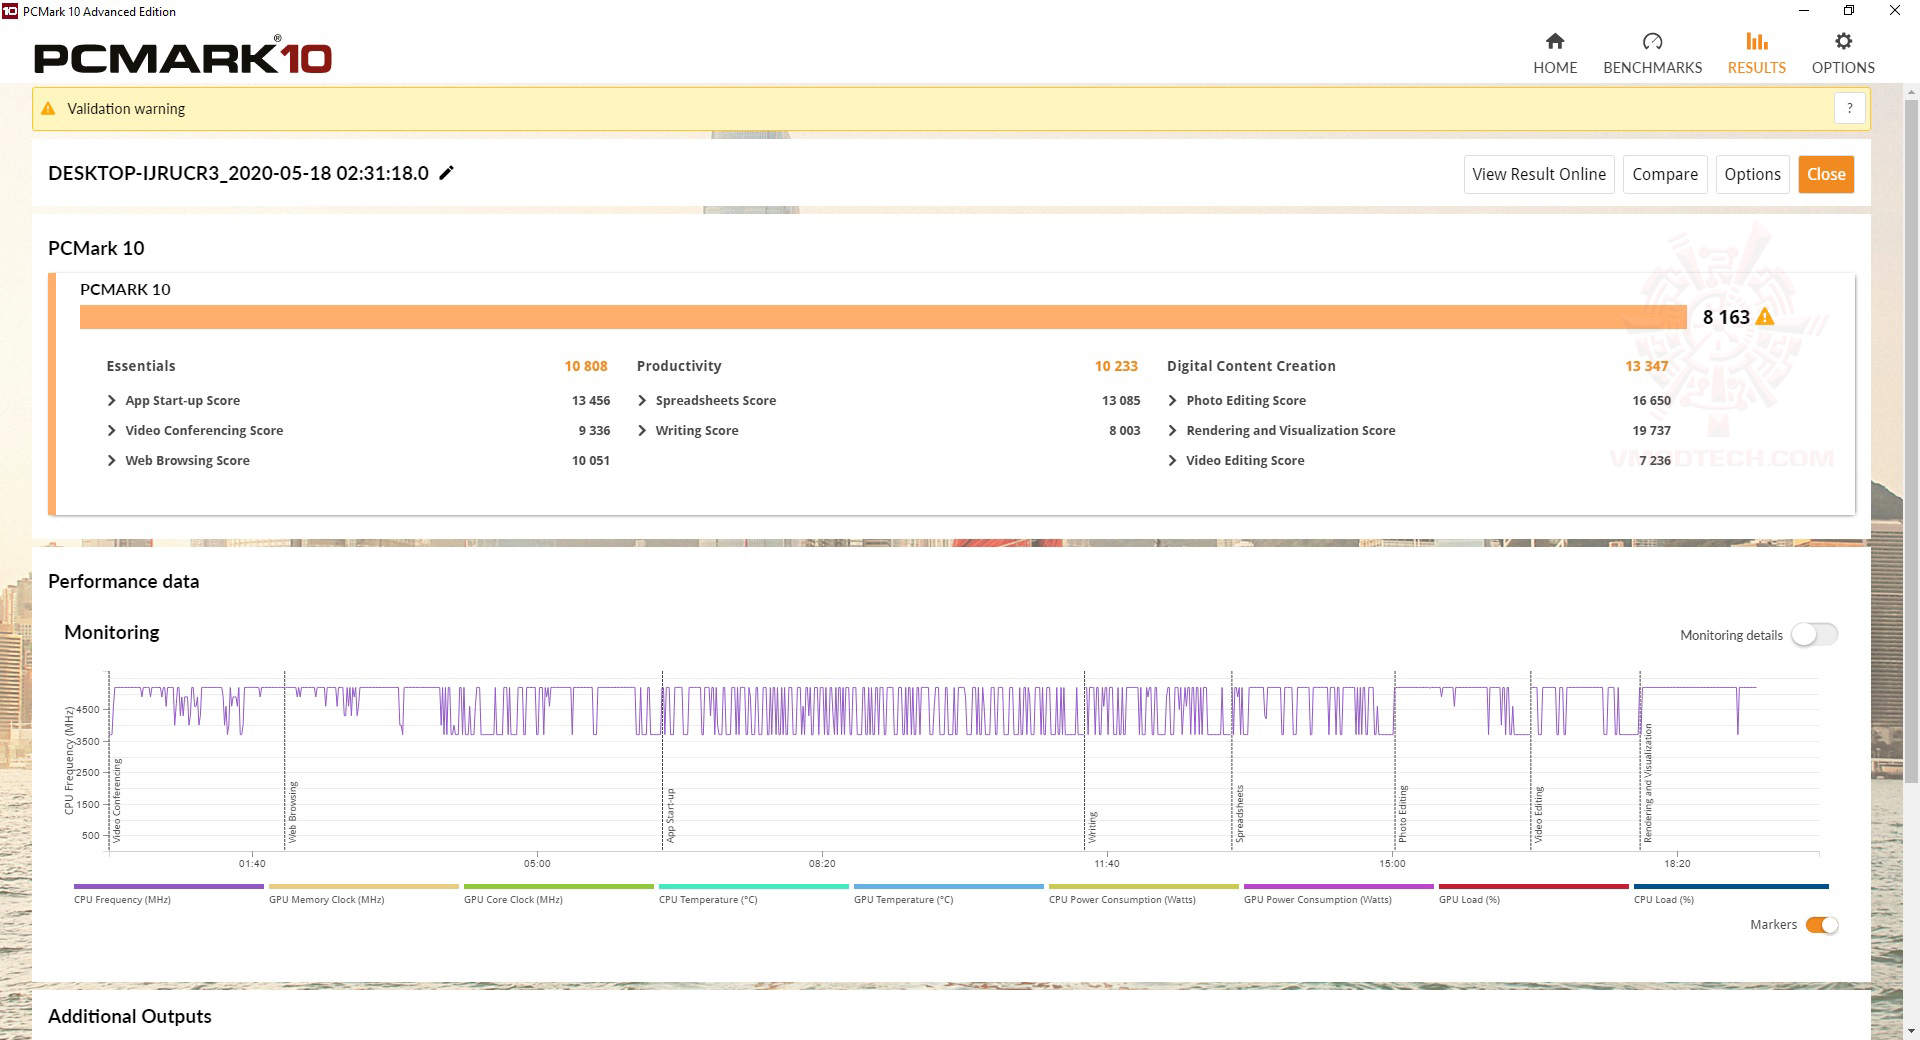This screenshot has height=1040, width=1920.
Task: Click the Rendering and Visualization chart marker
Action: coord(1648,783)
